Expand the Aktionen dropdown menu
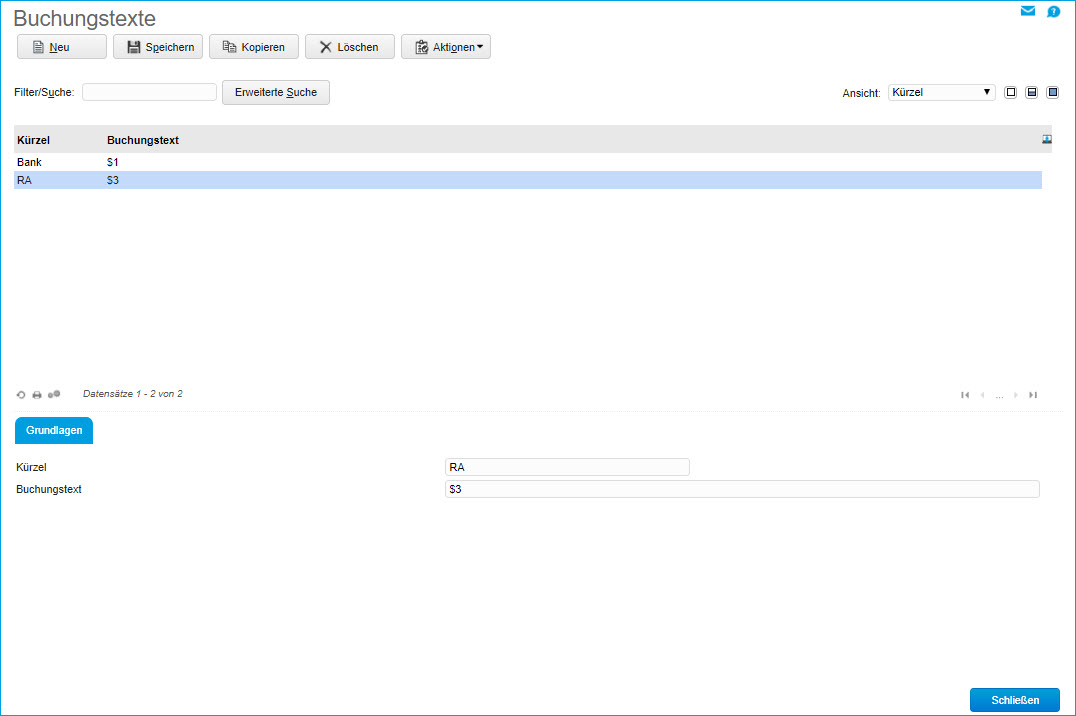This screenshot has width=1076, height=716. [446, 47]
